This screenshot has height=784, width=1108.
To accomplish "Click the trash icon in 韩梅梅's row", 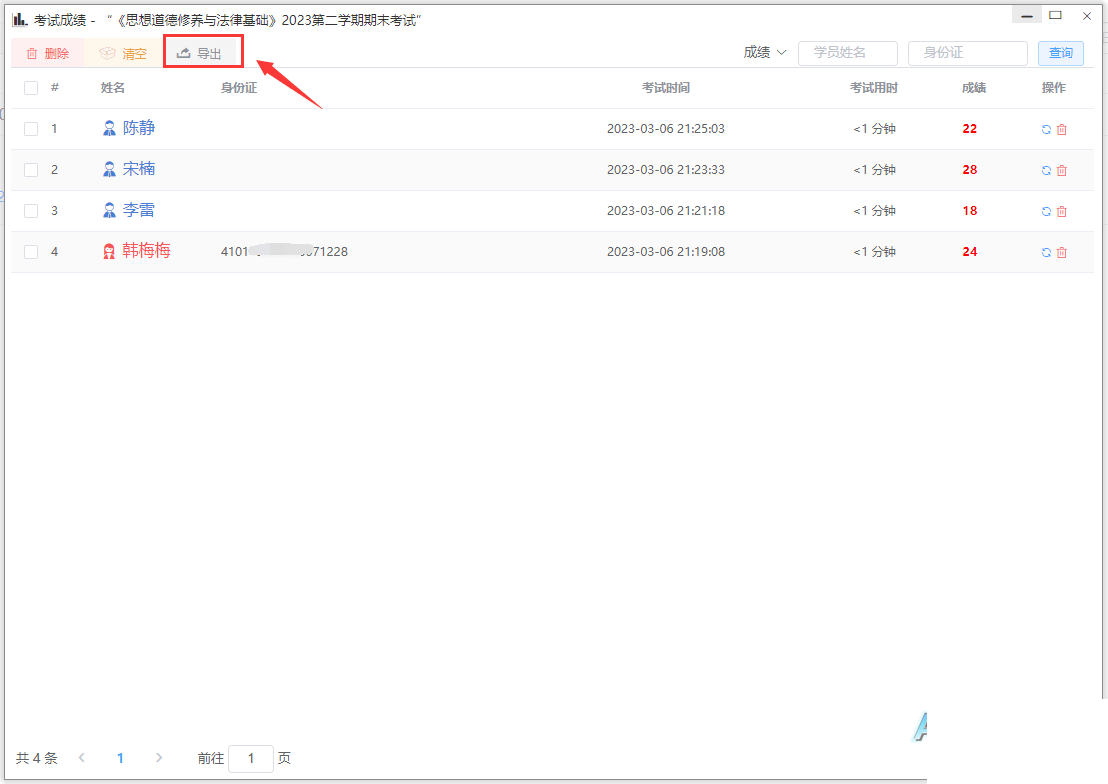I will (1061, 252).
